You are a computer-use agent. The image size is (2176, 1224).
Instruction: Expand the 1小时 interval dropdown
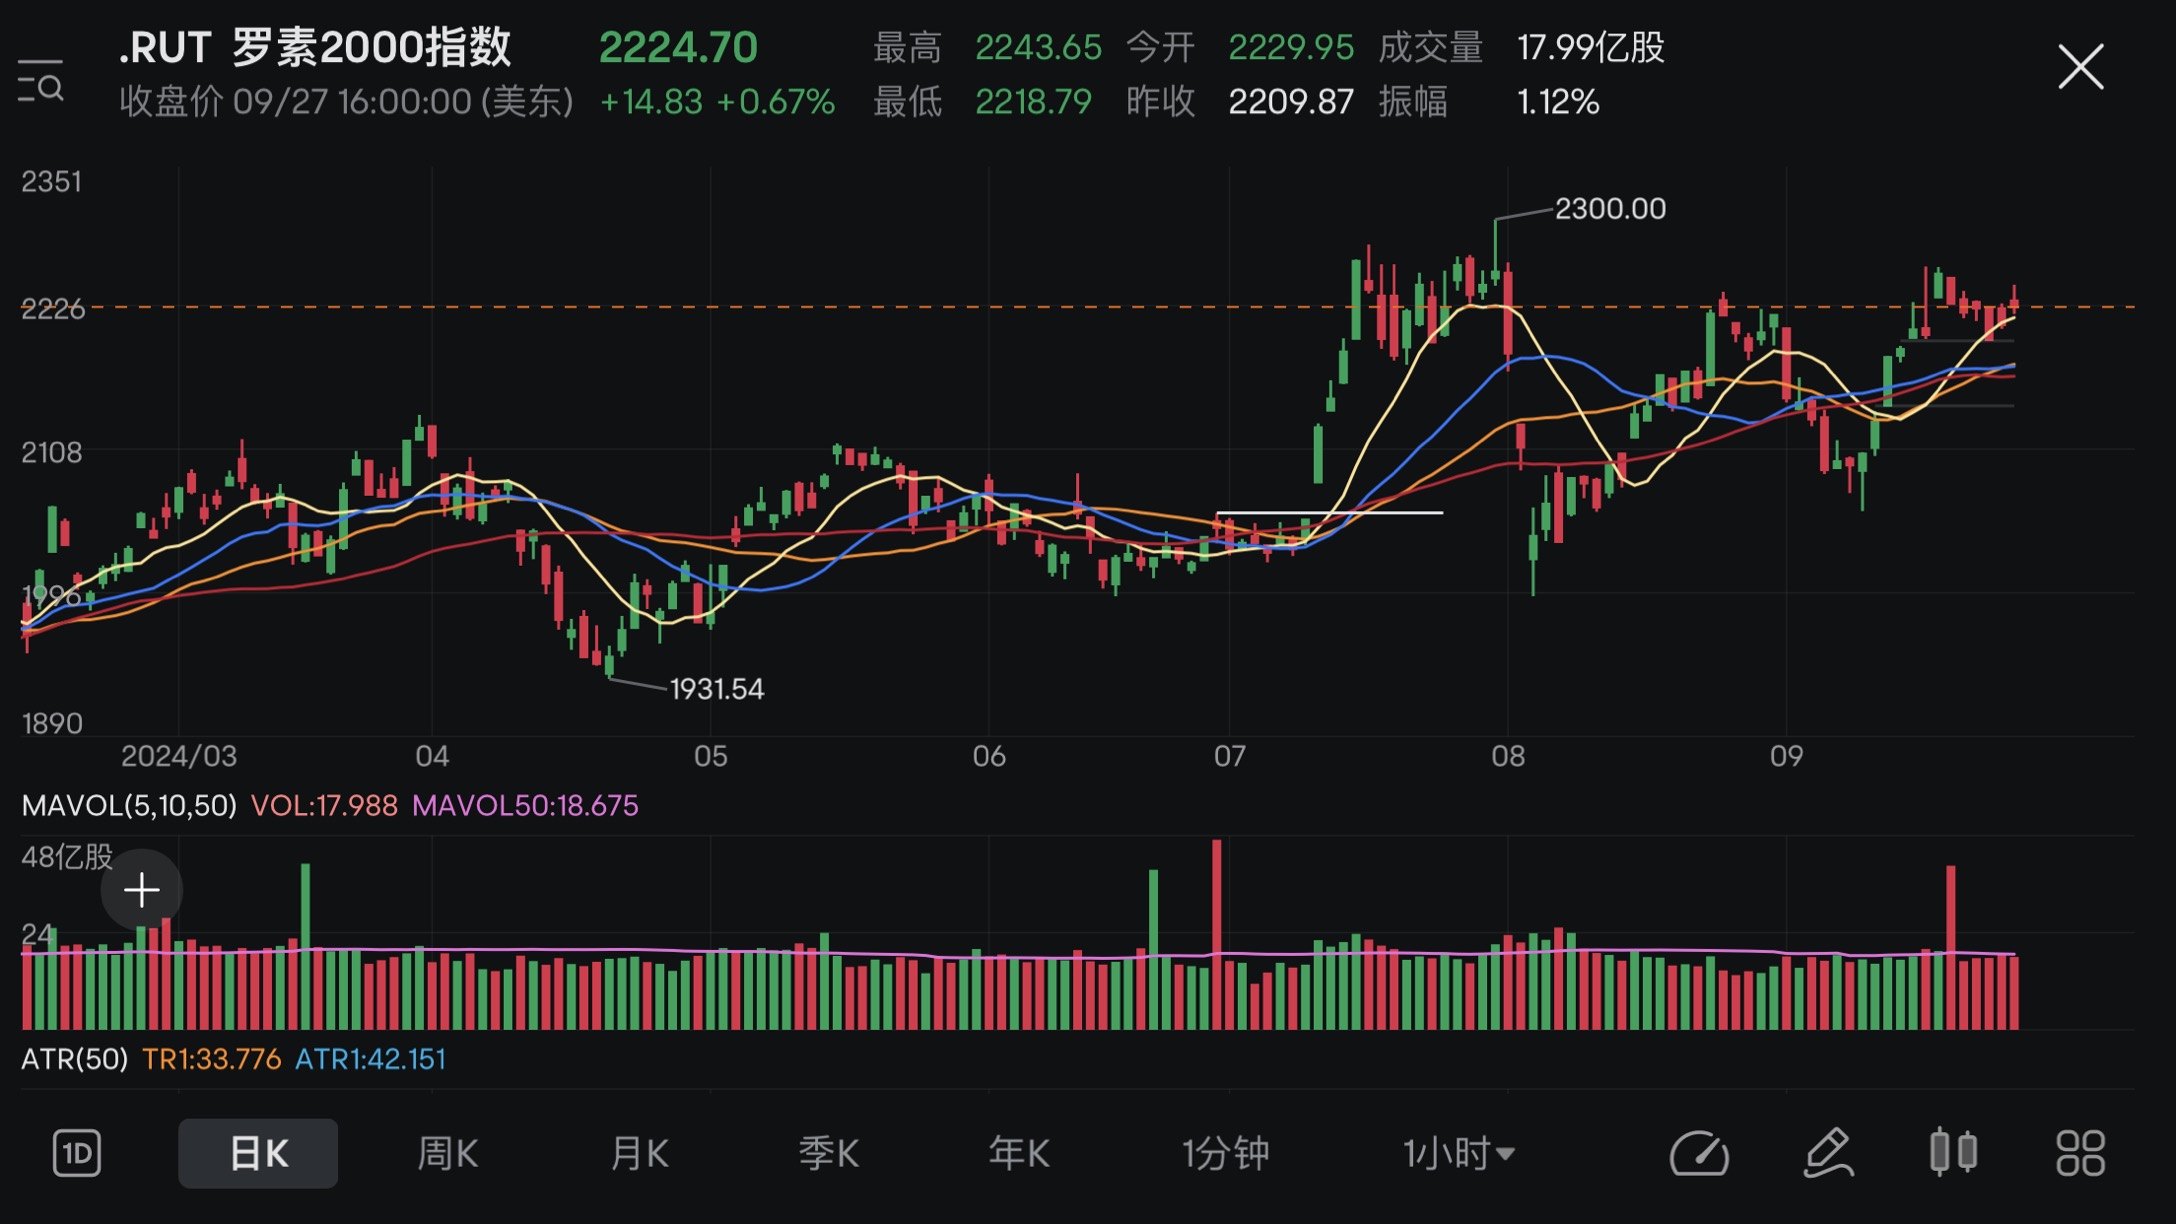[1459, 1153]
